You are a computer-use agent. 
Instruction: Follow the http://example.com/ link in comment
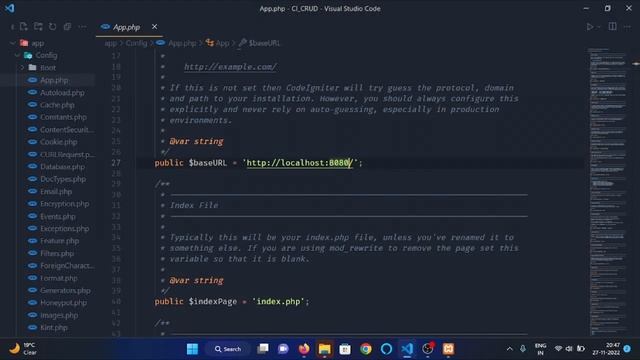point(230,67)
